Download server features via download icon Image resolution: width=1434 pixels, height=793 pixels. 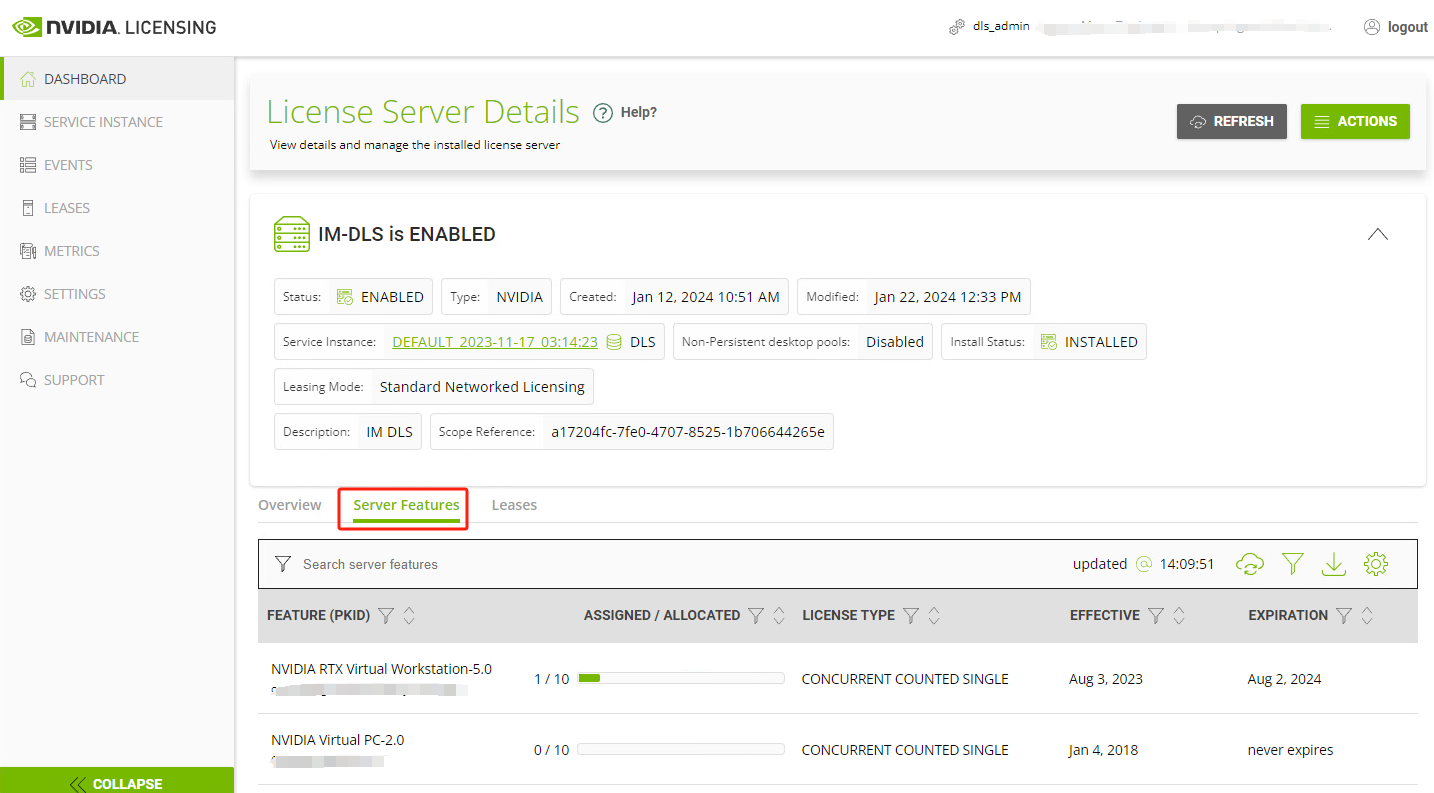point(1333,564)
